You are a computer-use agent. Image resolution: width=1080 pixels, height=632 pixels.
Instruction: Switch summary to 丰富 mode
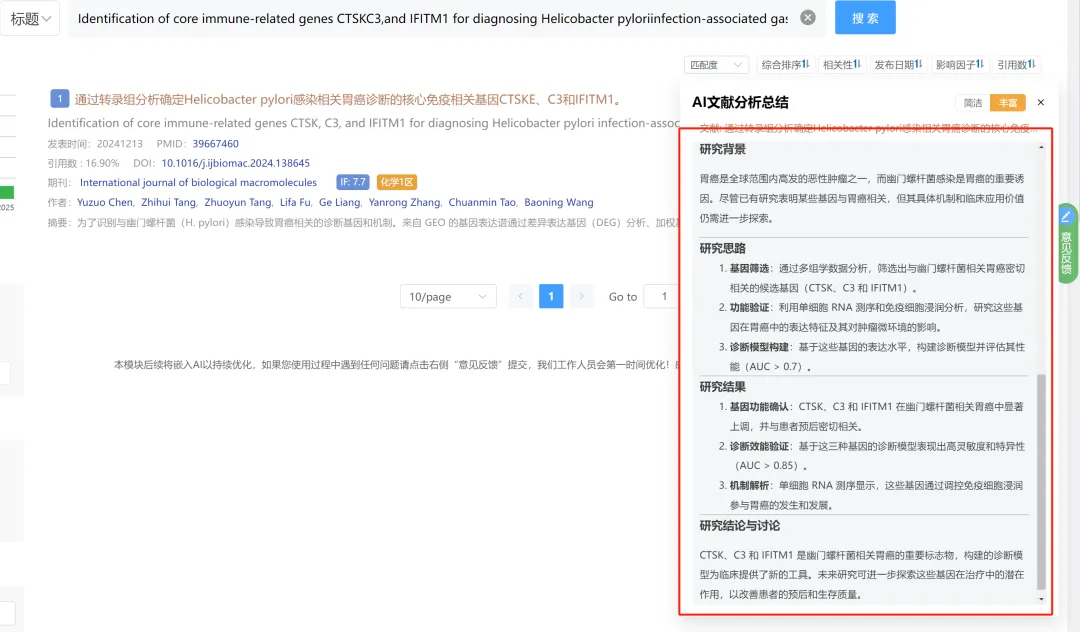(1008, 103)
